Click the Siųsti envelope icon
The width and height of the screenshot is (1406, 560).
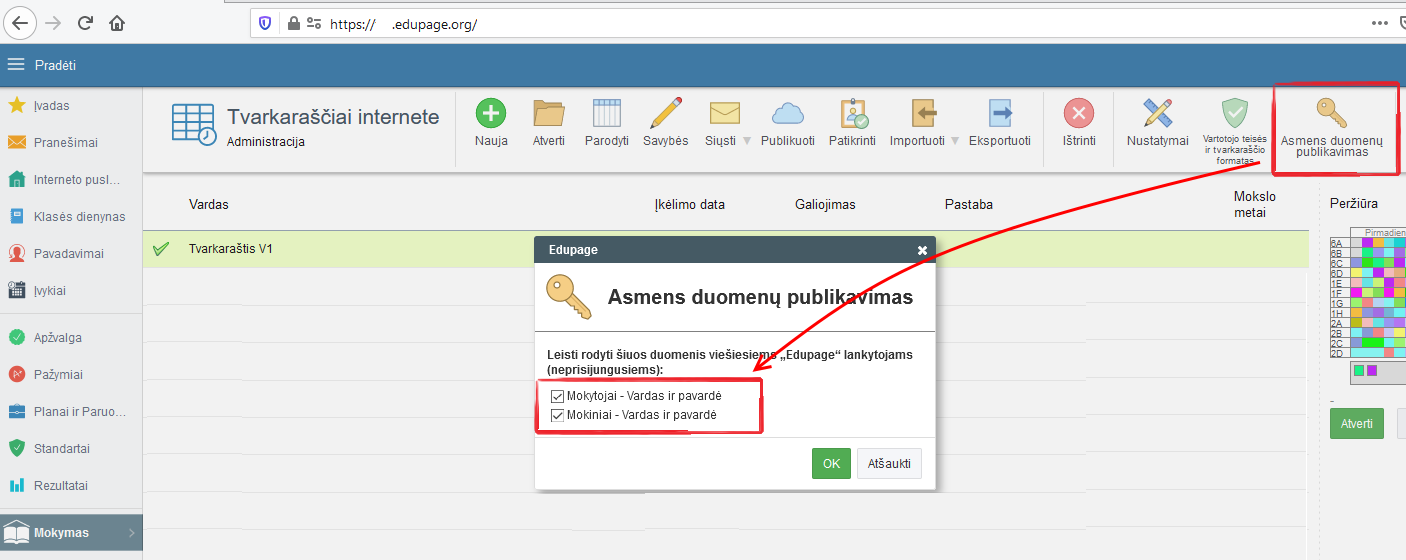[724, 113]
